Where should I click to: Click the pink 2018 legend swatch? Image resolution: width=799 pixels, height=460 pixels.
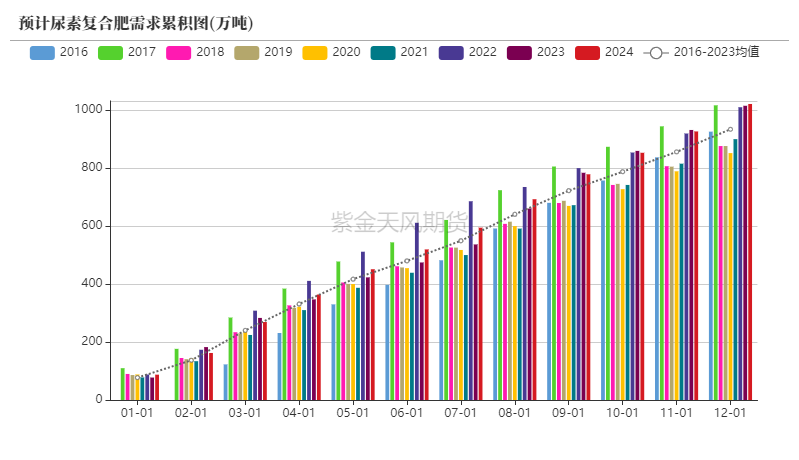178,52
